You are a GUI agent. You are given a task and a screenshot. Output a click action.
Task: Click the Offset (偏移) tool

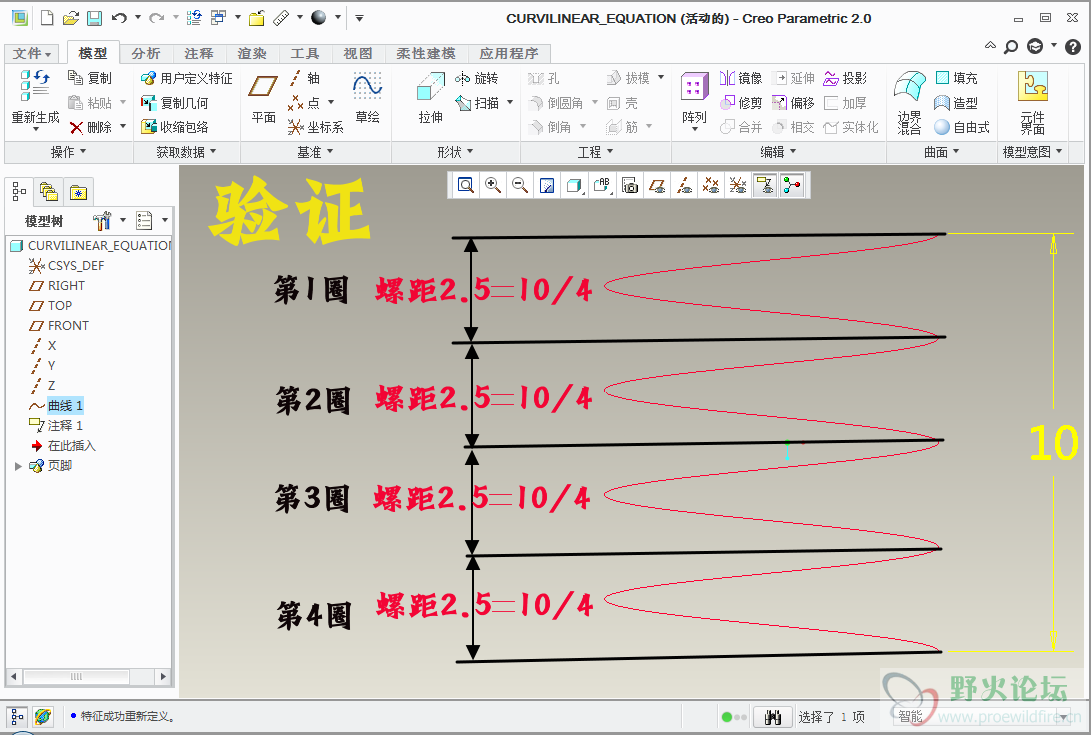793,103
